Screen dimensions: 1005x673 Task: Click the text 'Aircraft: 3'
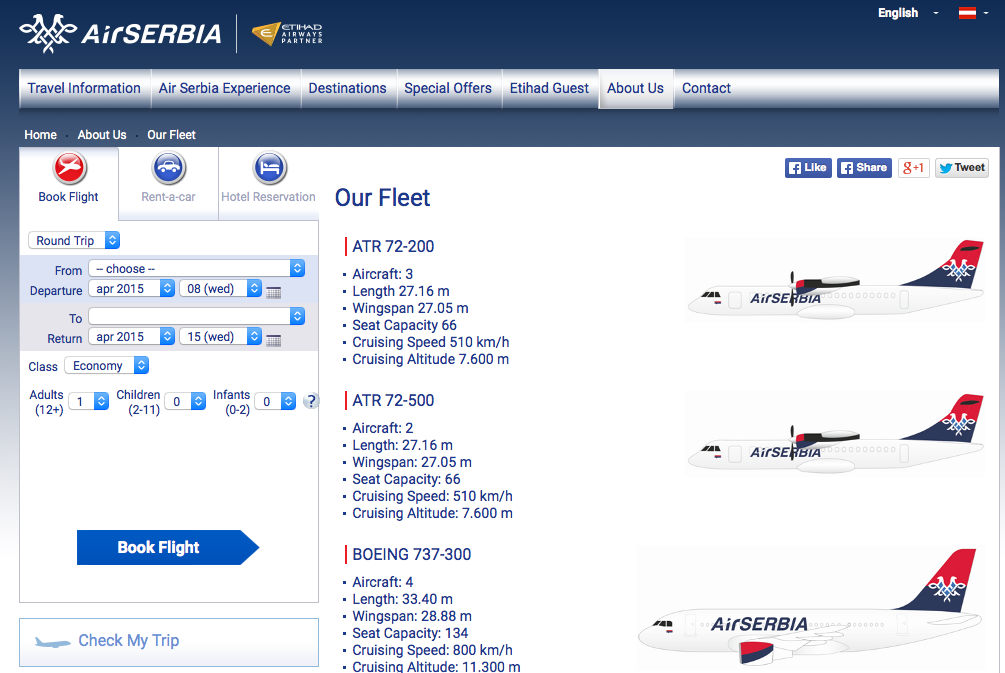point(382,274)
